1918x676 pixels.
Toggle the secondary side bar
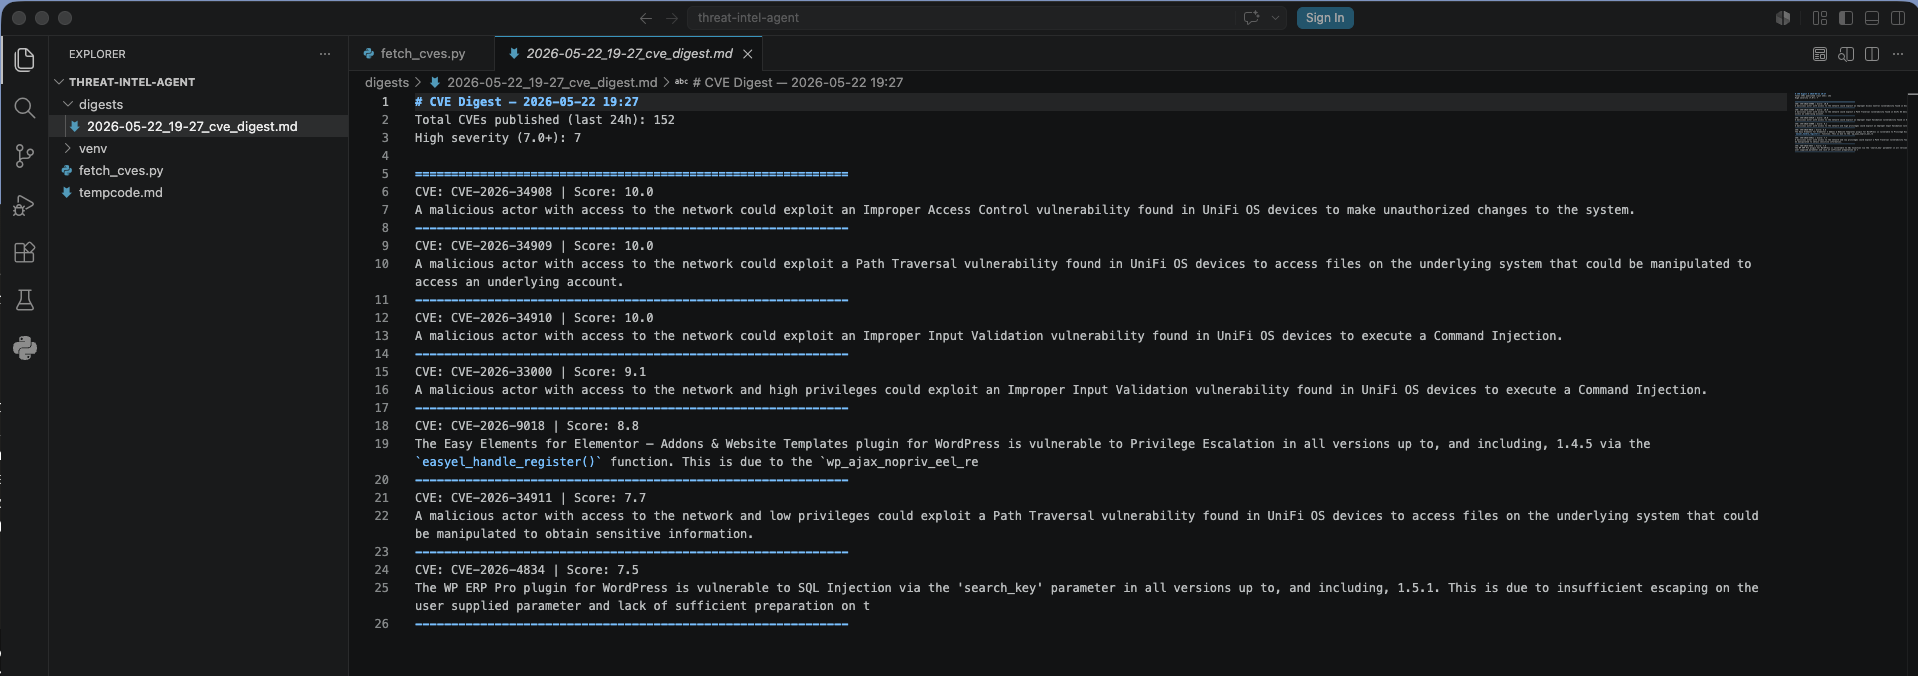point(1898,18)
